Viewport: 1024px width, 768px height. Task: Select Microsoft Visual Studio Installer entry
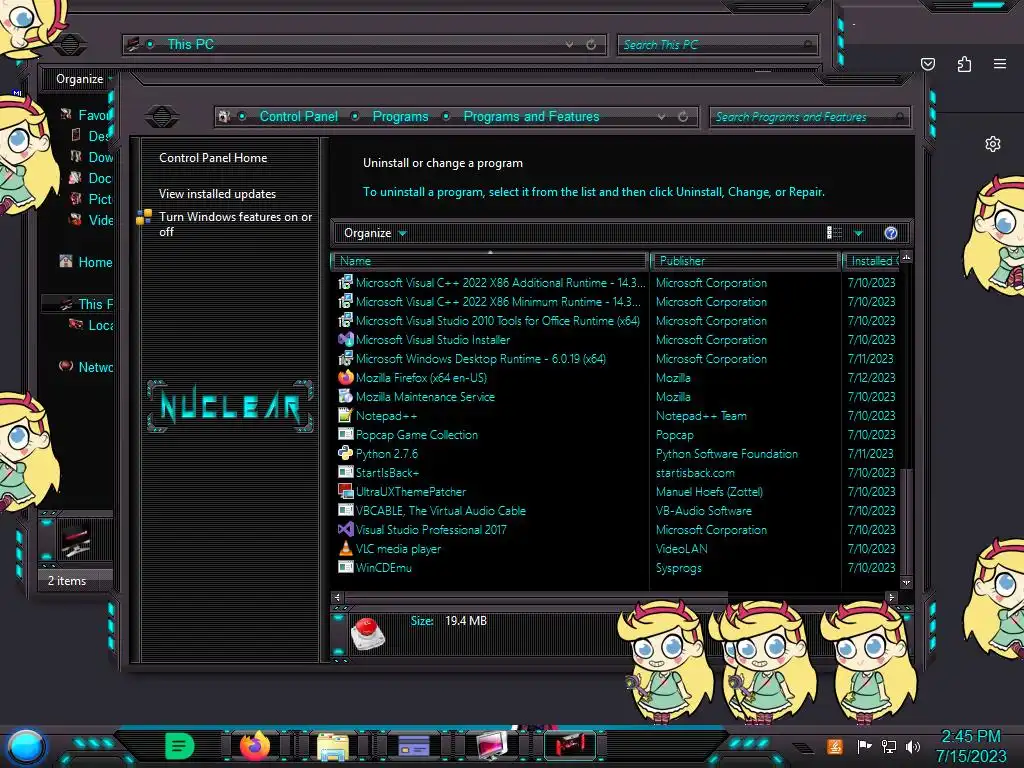click(x=432, y=340)
